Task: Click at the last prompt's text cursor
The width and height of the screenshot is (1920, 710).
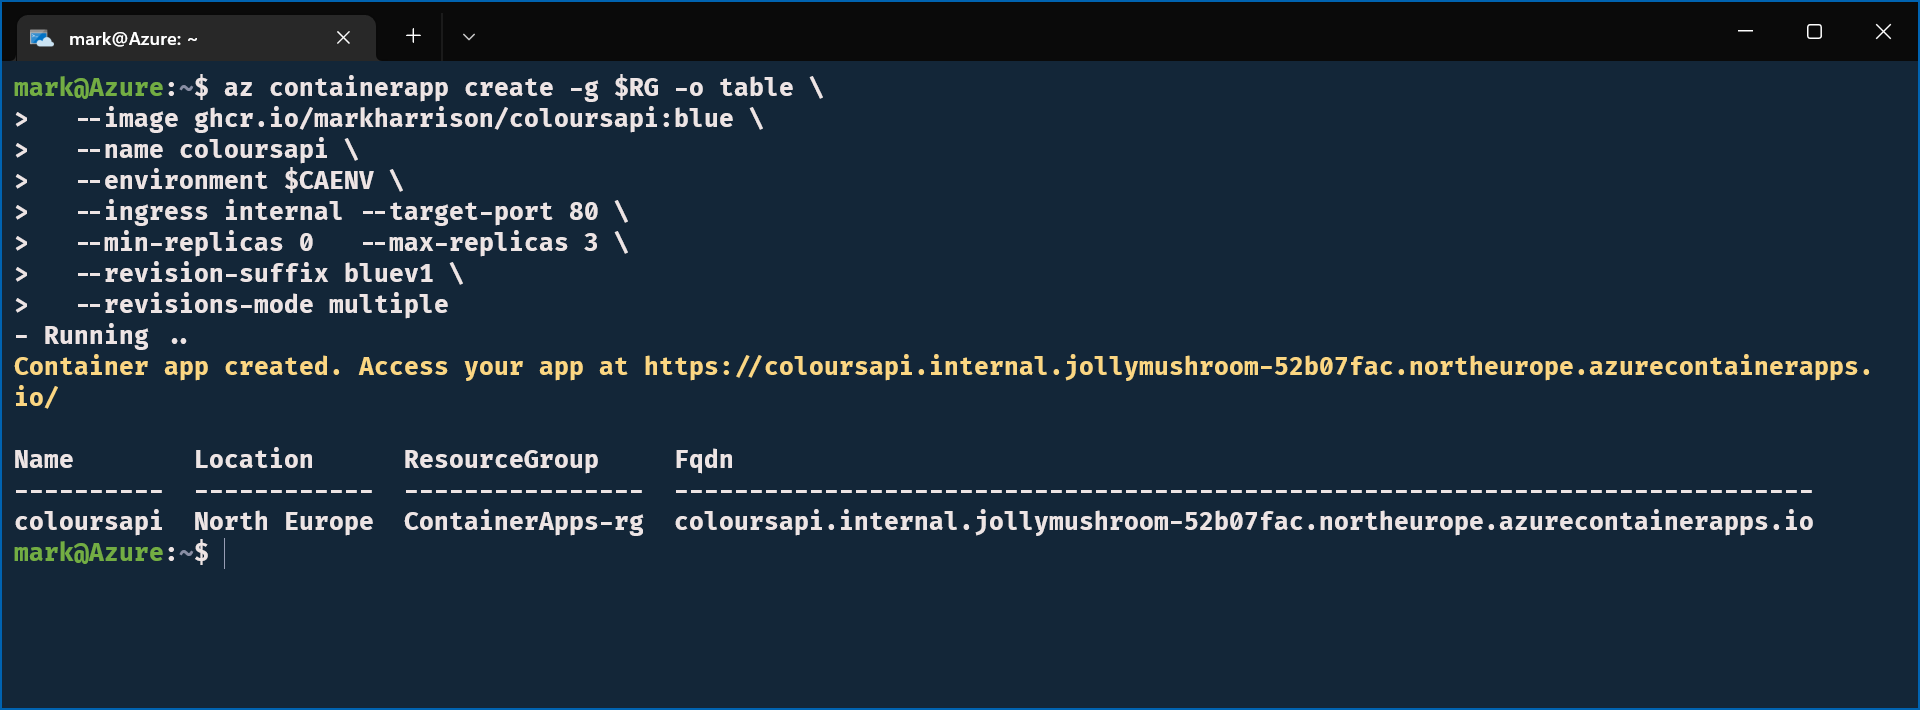Action: (225, 553)
